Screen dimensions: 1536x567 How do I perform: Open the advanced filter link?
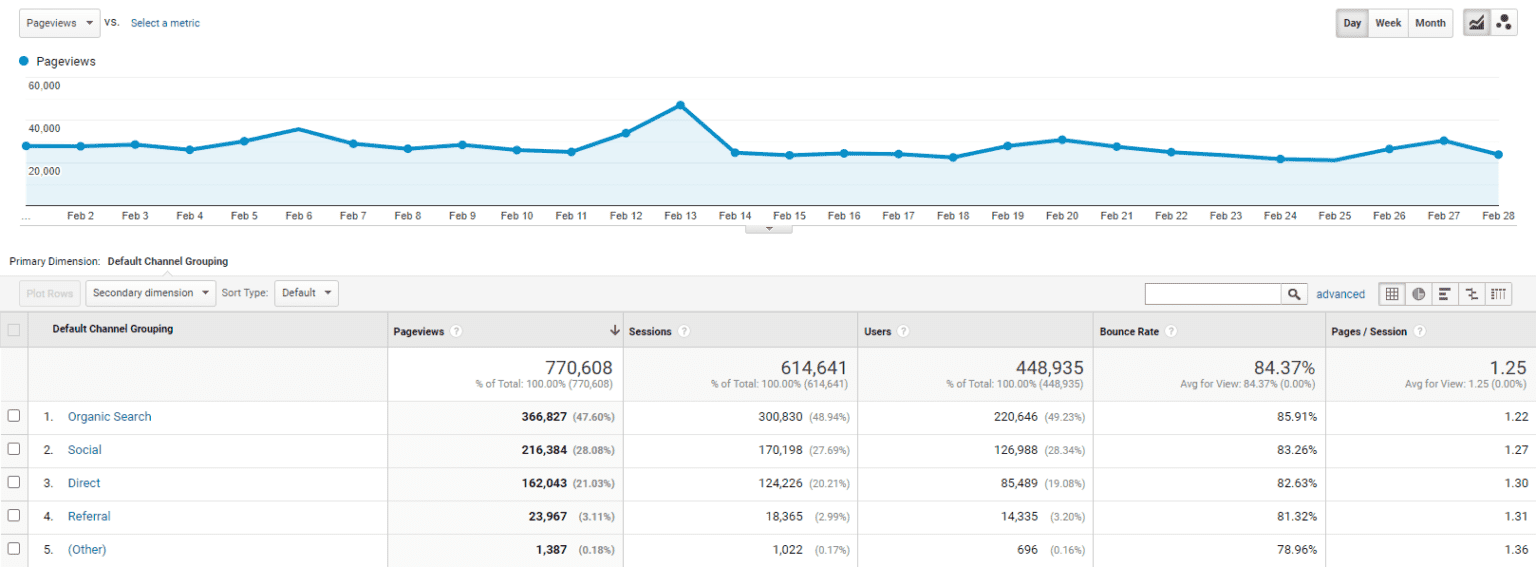1340,294
